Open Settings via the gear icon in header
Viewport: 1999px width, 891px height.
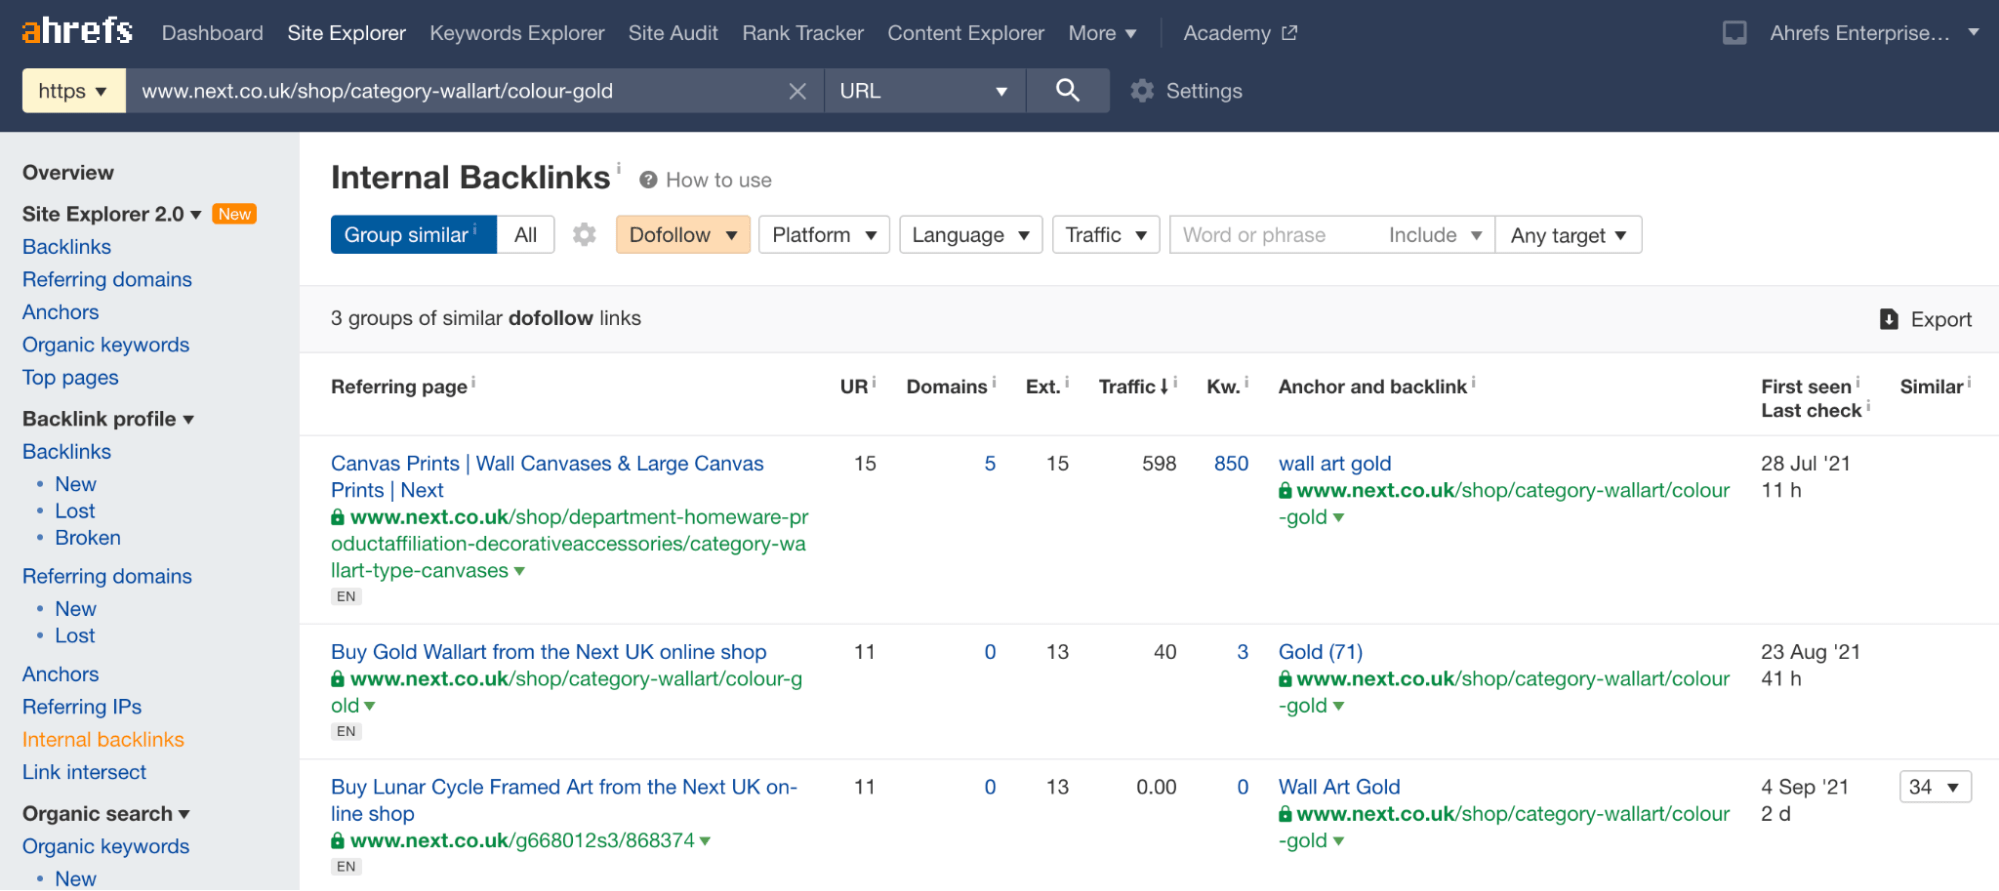pos(1142,91)
